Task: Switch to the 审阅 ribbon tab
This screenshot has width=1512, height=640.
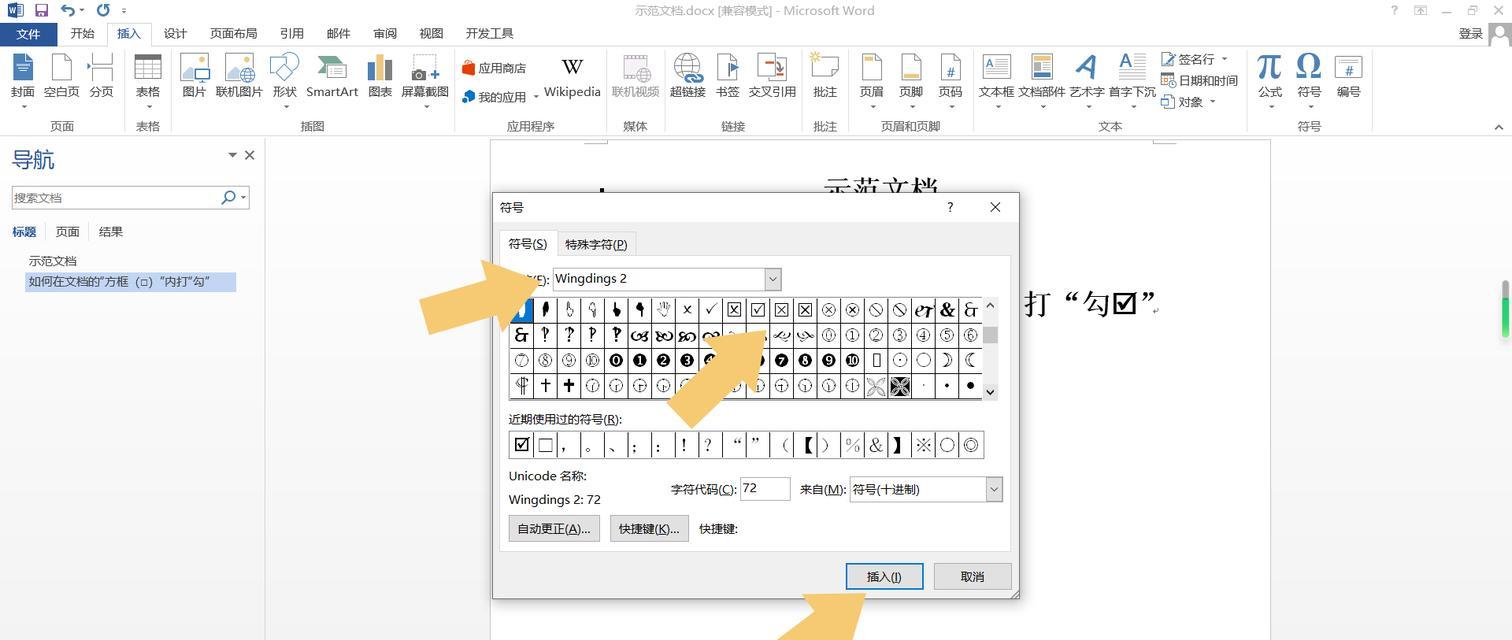Action: (385, 33)
